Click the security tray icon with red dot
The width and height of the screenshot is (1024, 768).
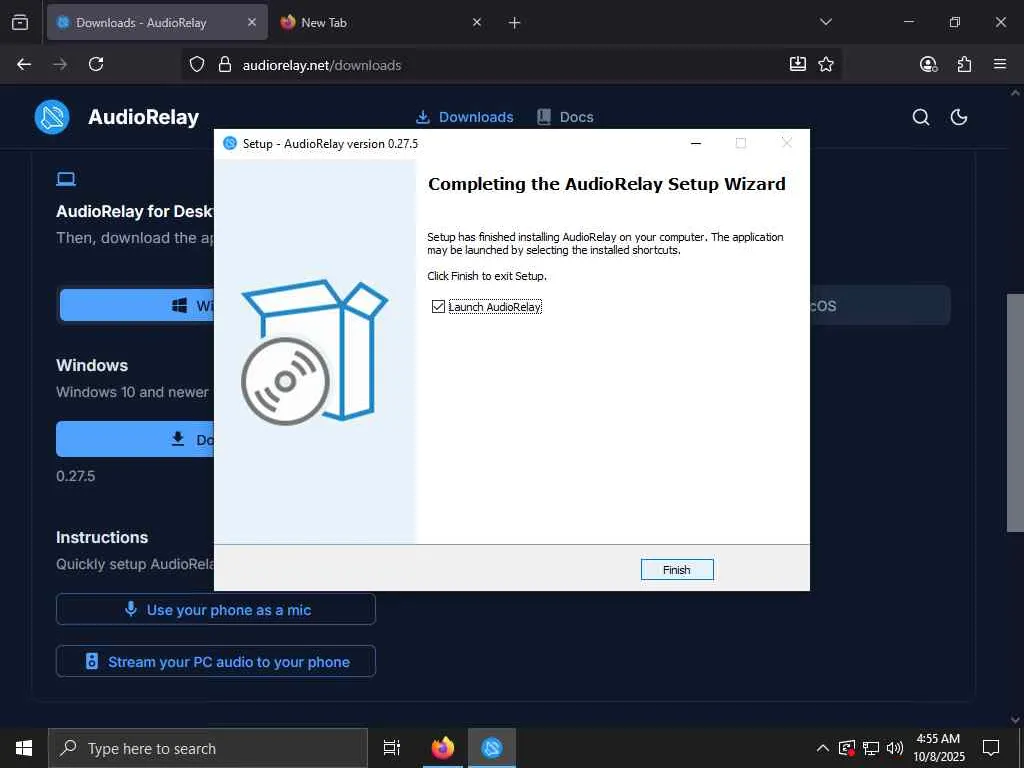847,748
